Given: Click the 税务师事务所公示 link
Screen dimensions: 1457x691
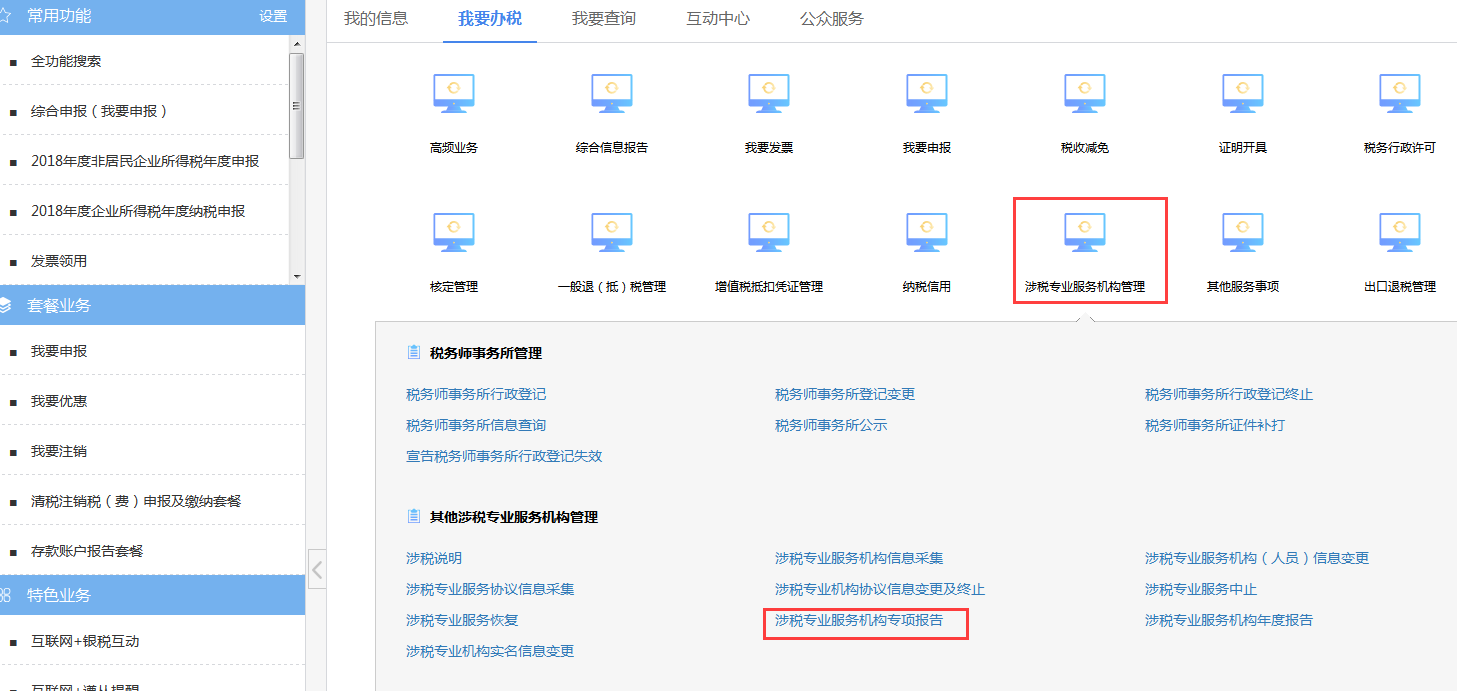Looking at the screenshot, I should tap(831, 425).
